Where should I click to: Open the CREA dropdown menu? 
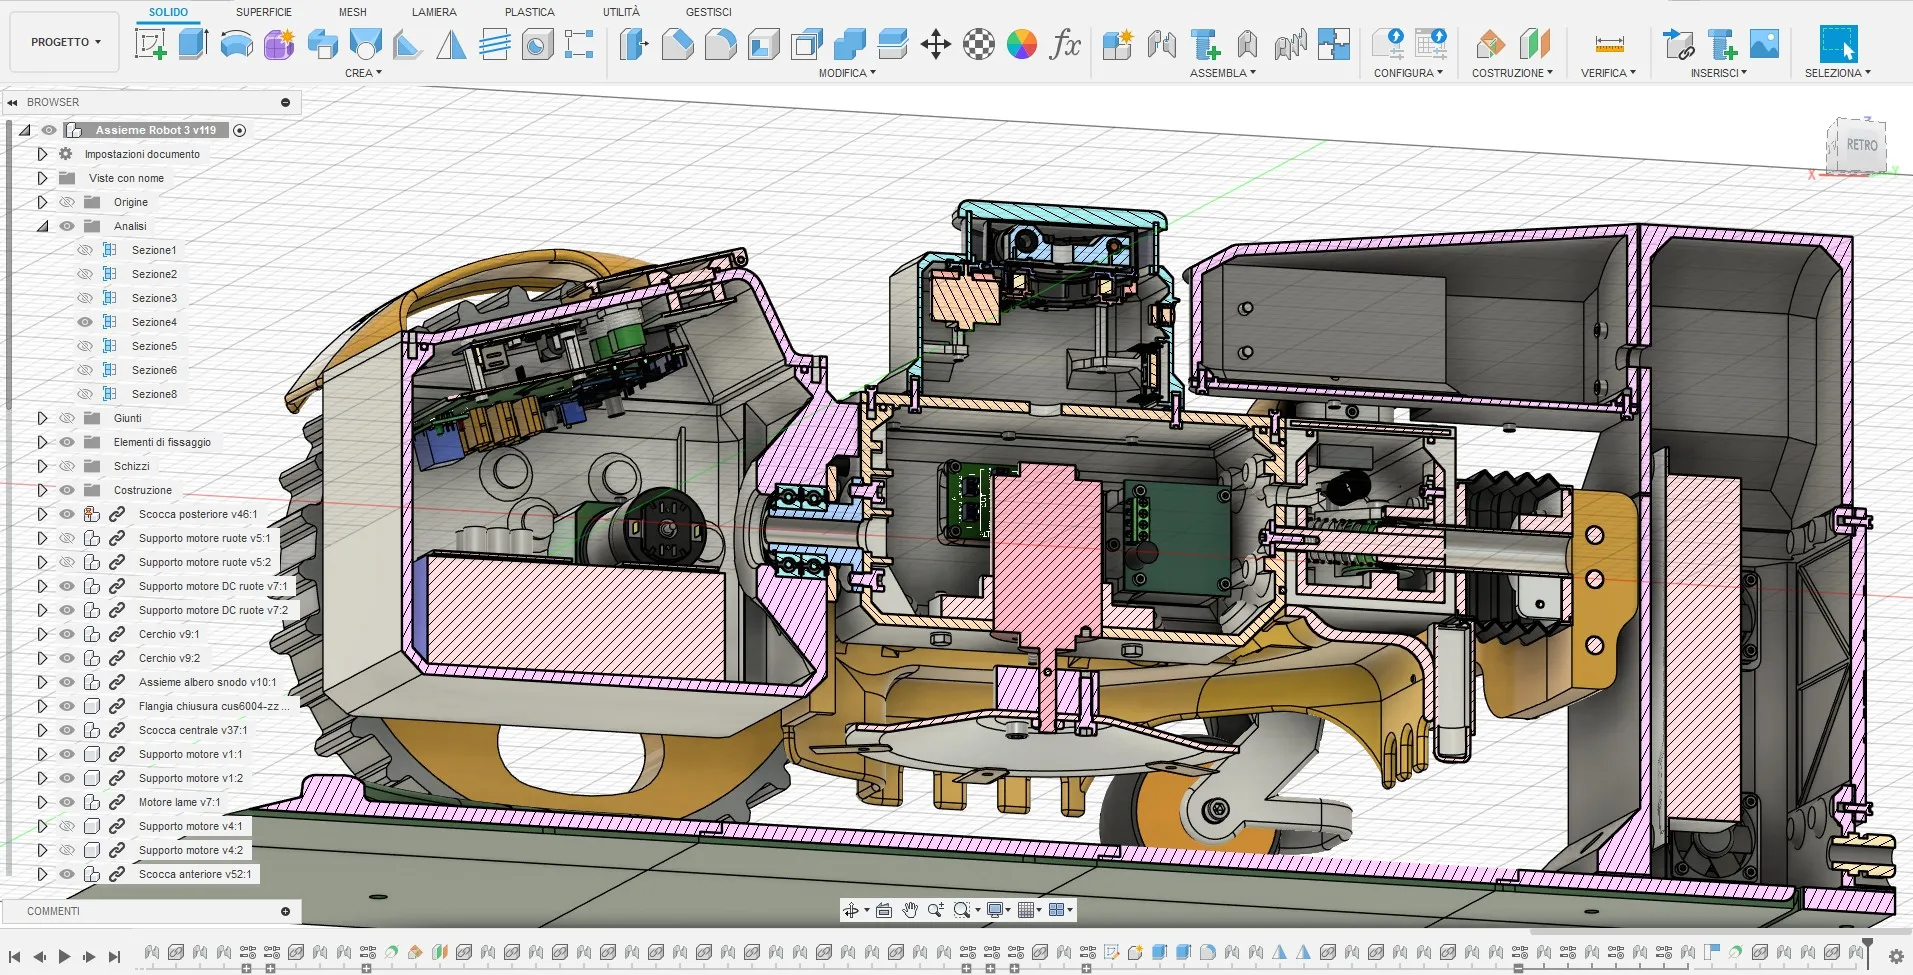tap(363, 73)
